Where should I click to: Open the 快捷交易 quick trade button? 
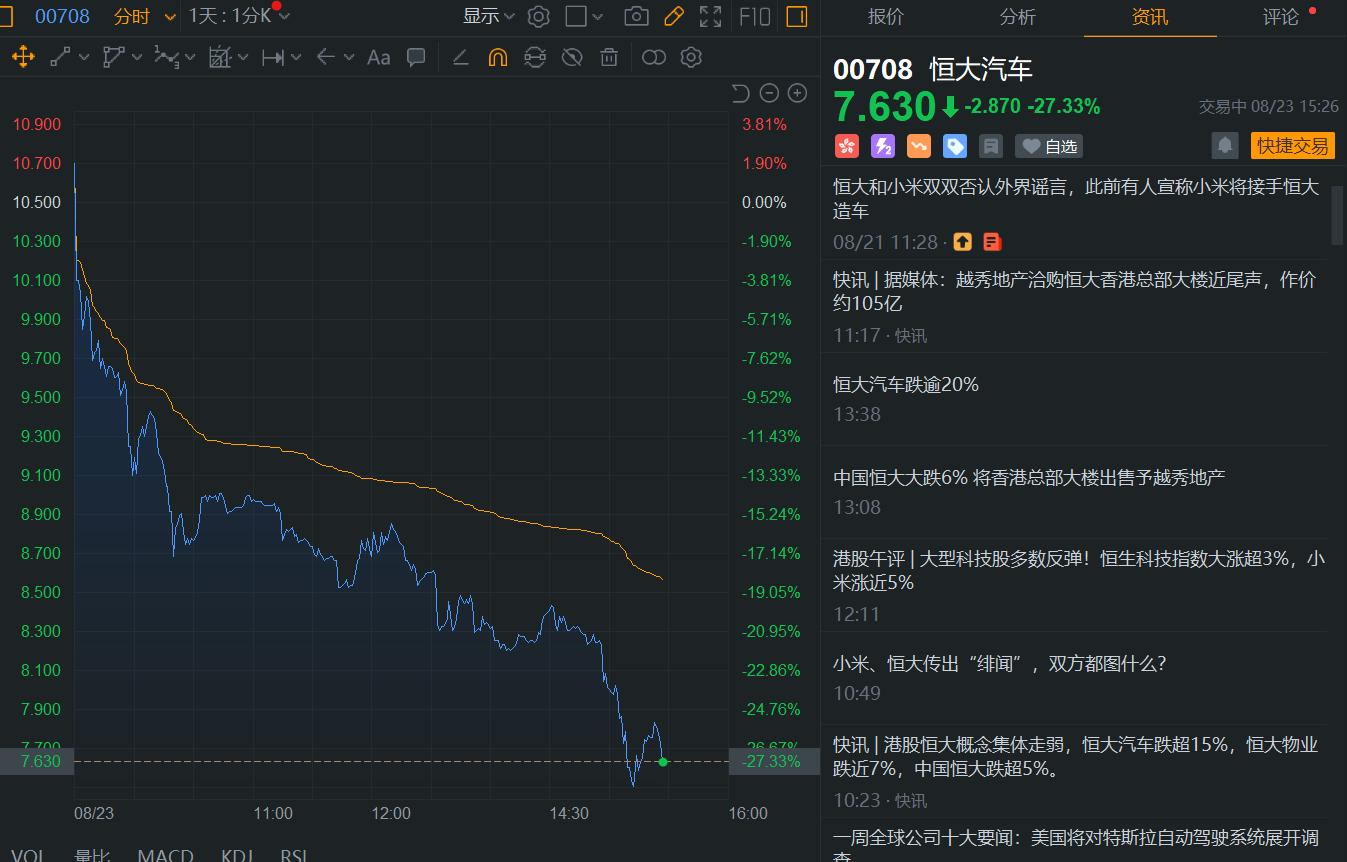click(x=1293, y=146)
